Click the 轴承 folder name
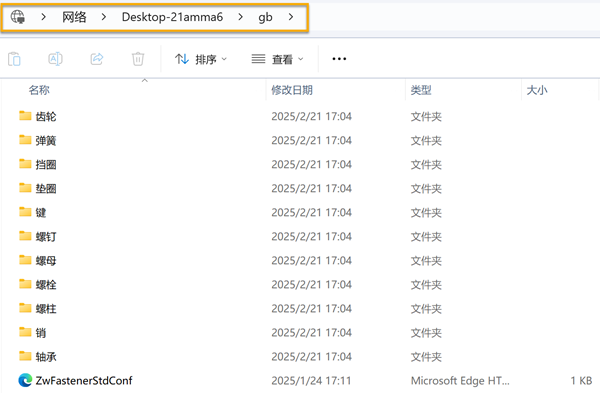This screenshot has width=600, height=393. [46, 357]
